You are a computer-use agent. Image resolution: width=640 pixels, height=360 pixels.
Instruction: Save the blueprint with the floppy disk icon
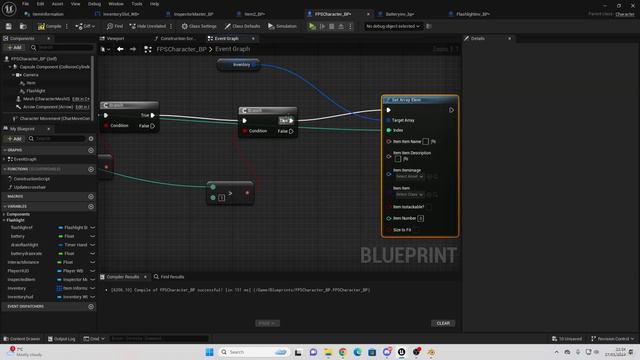(9, 26)
